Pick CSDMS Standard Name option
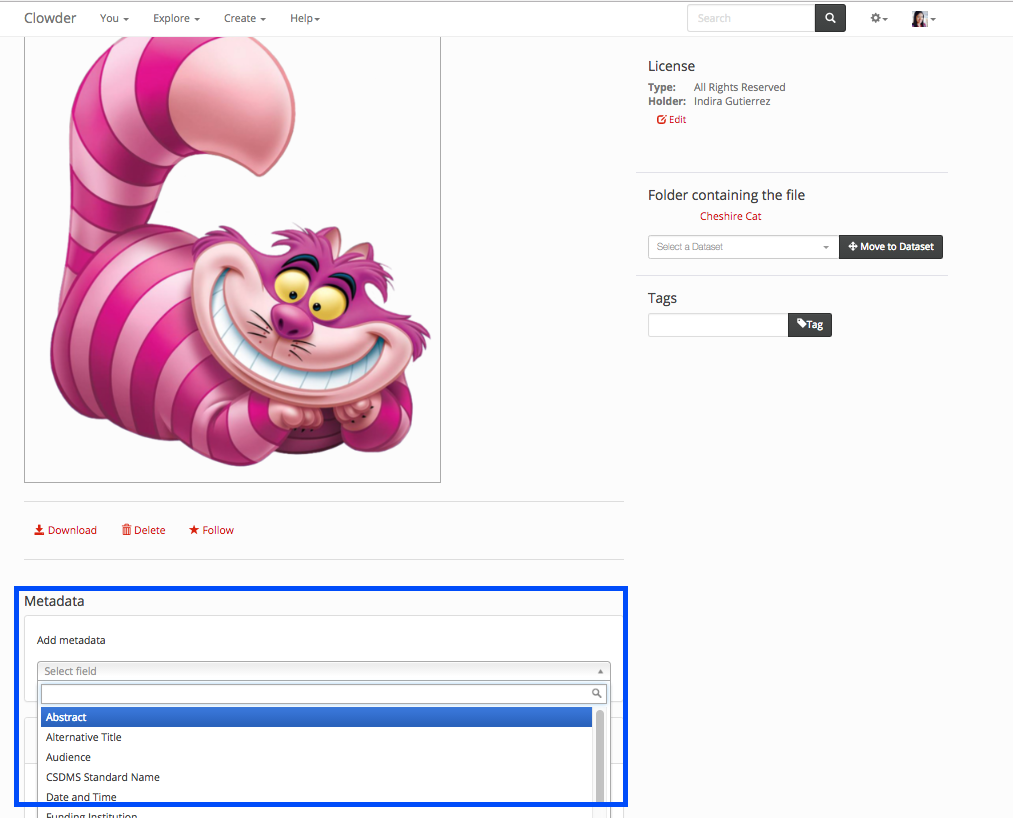Viewport: 1013px width, 818px height. [103, 777]
